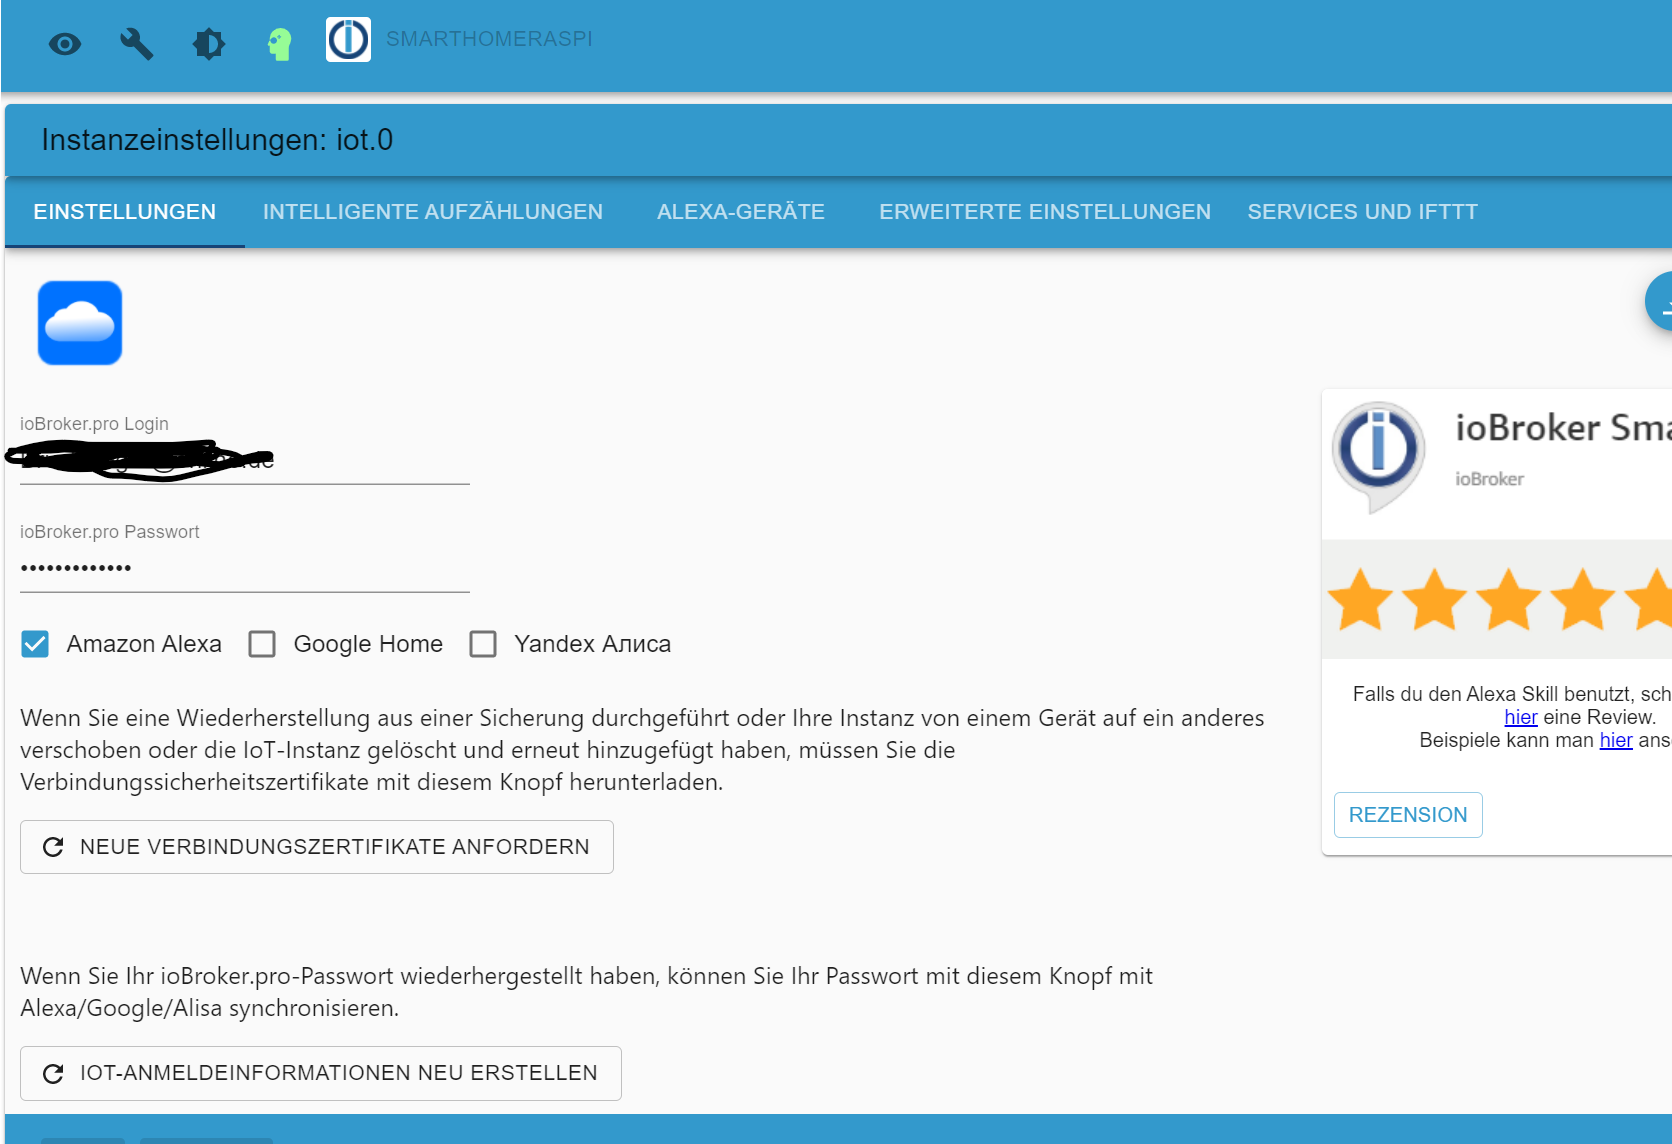The height and width of the screenshot is (1144, 1672).
Task: Switch to the EINSTELLUNGEN tab
Action: click(x=125, y=212)
